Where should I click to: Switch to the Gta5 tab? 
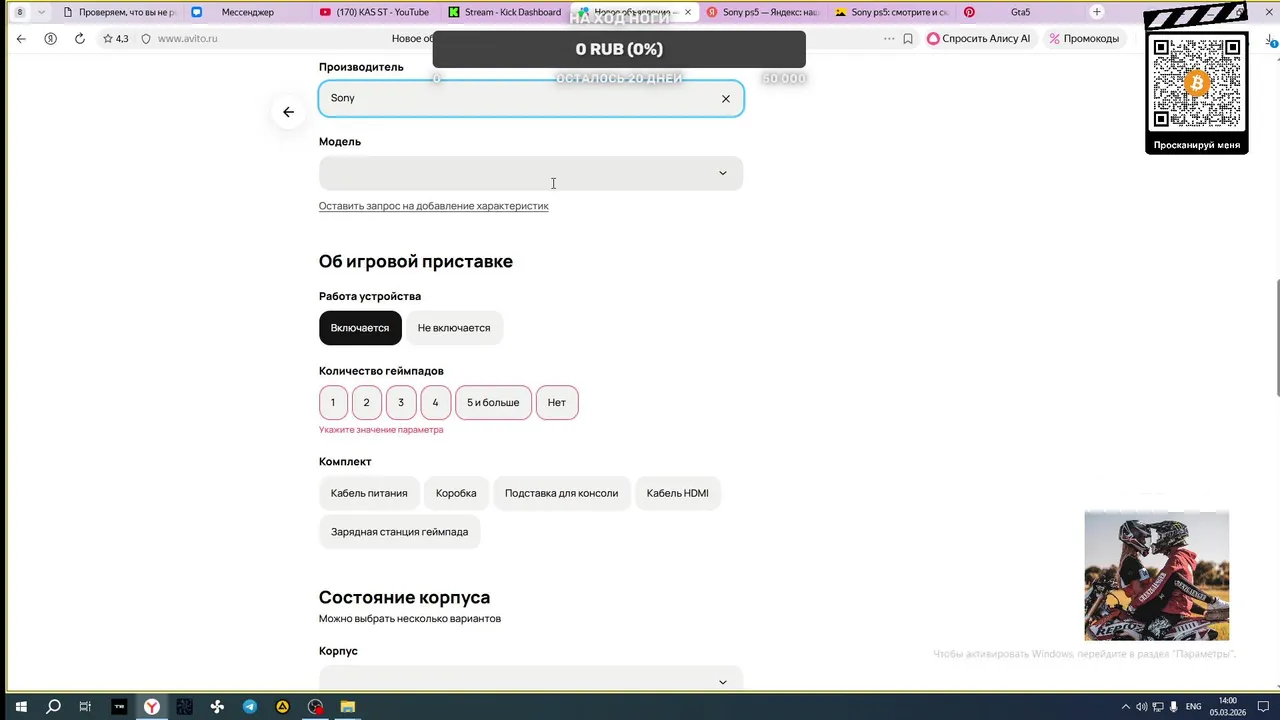(1020, 12)
